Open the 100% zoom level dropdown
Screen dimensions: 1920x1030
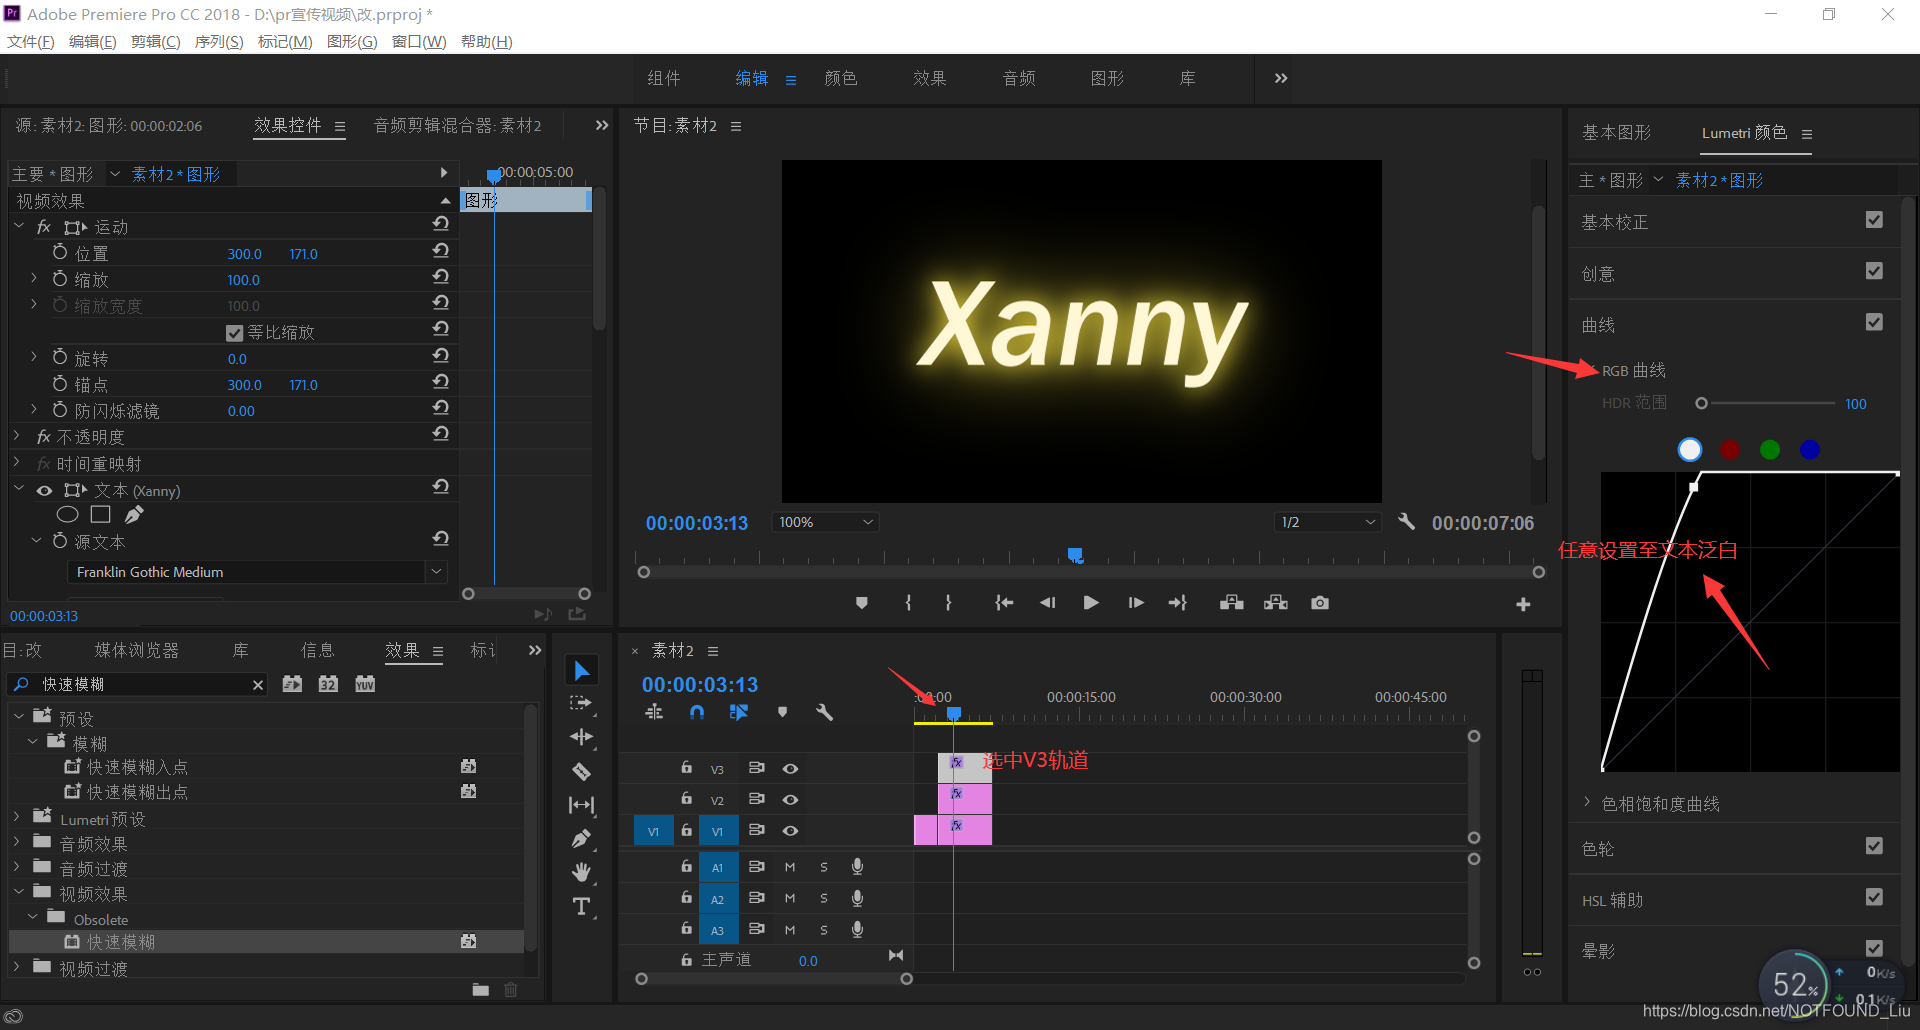[x=826, y=522]
